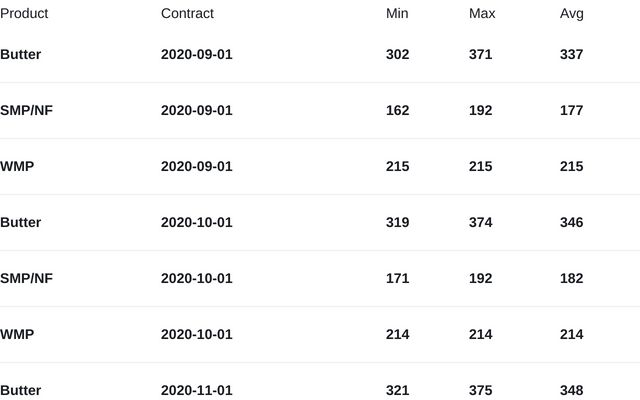Select Butter in the 2020-10-01 row

pos(21,223)
